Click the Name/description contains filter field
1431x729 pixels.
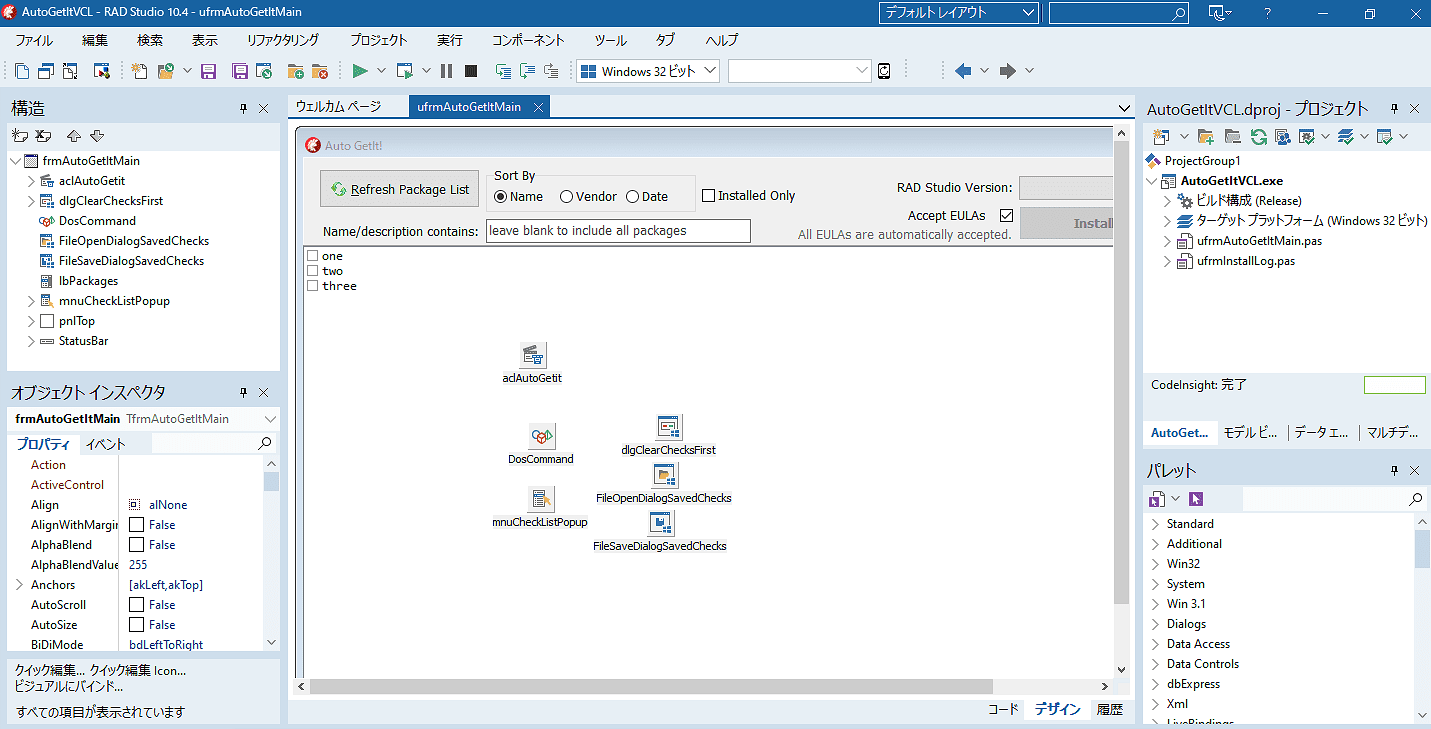click(x=618, y=231)
